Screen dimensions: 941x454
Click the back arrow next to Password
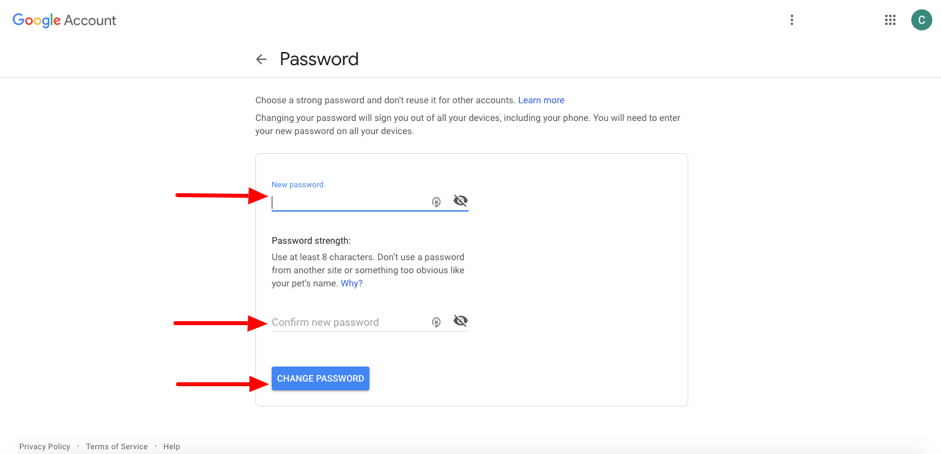261,60
